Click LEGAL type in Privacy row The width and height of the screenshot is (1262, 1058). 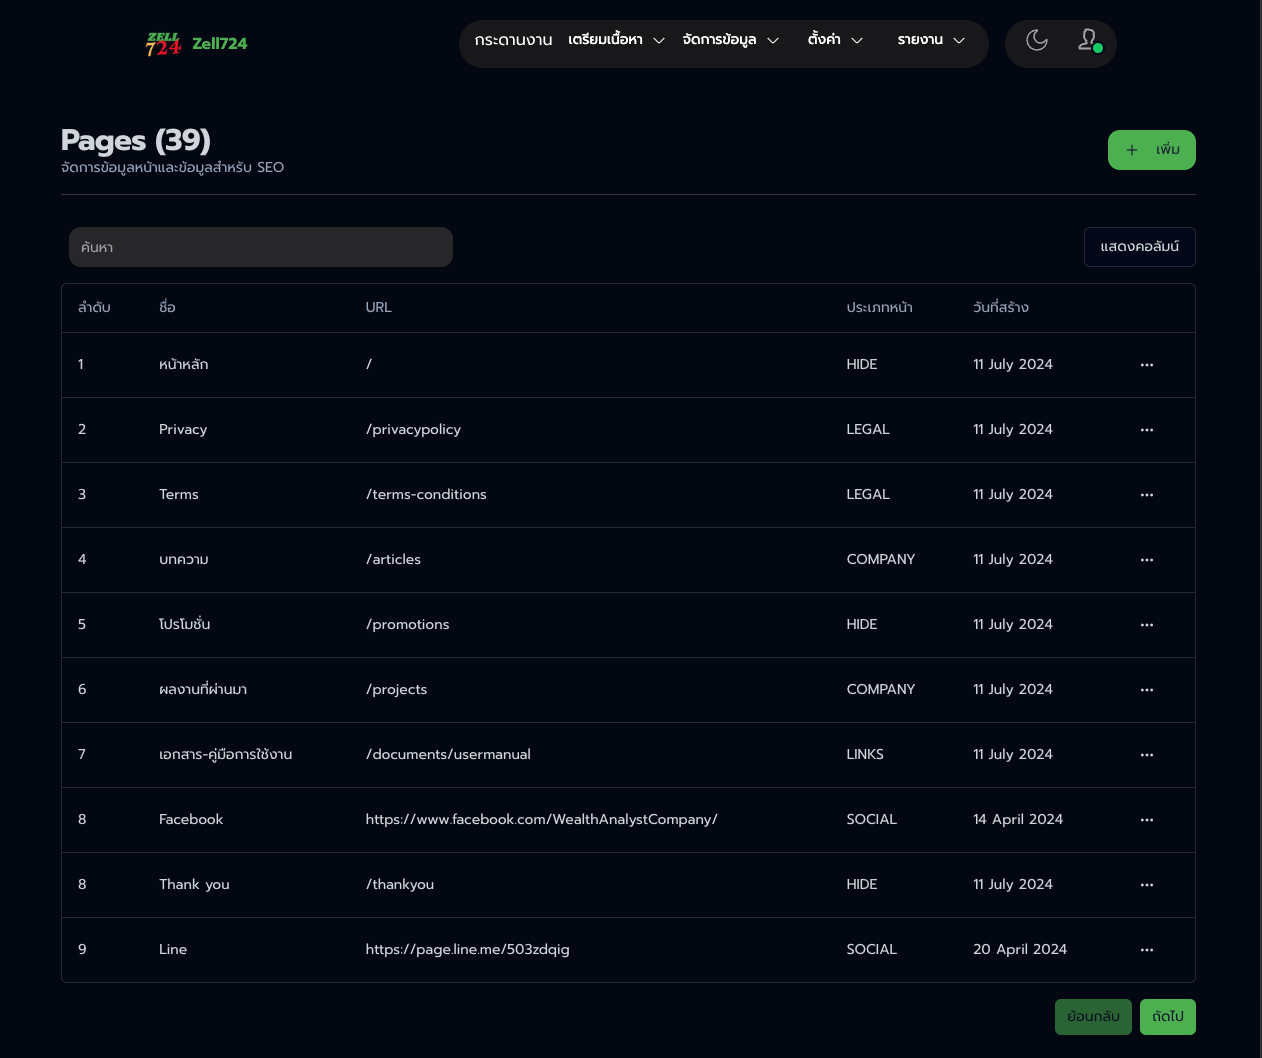coord(867,430)
